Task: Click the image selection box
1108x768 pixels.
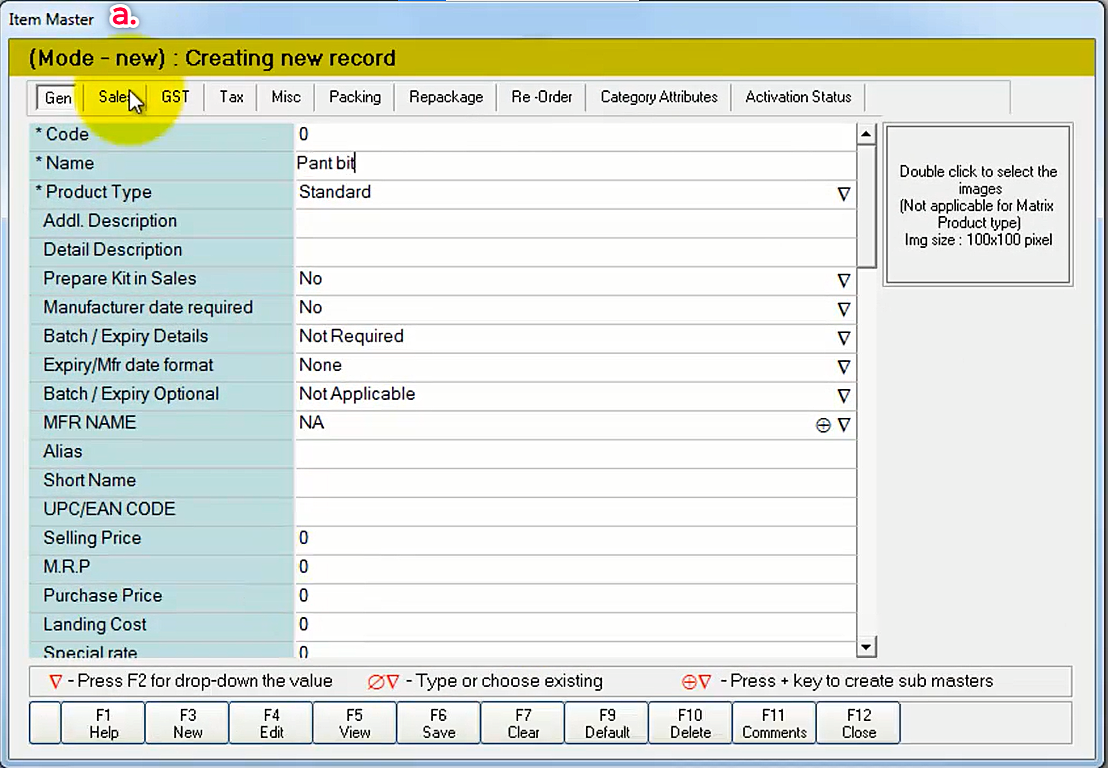Action: pyautogui.click(x=977, y=205)
